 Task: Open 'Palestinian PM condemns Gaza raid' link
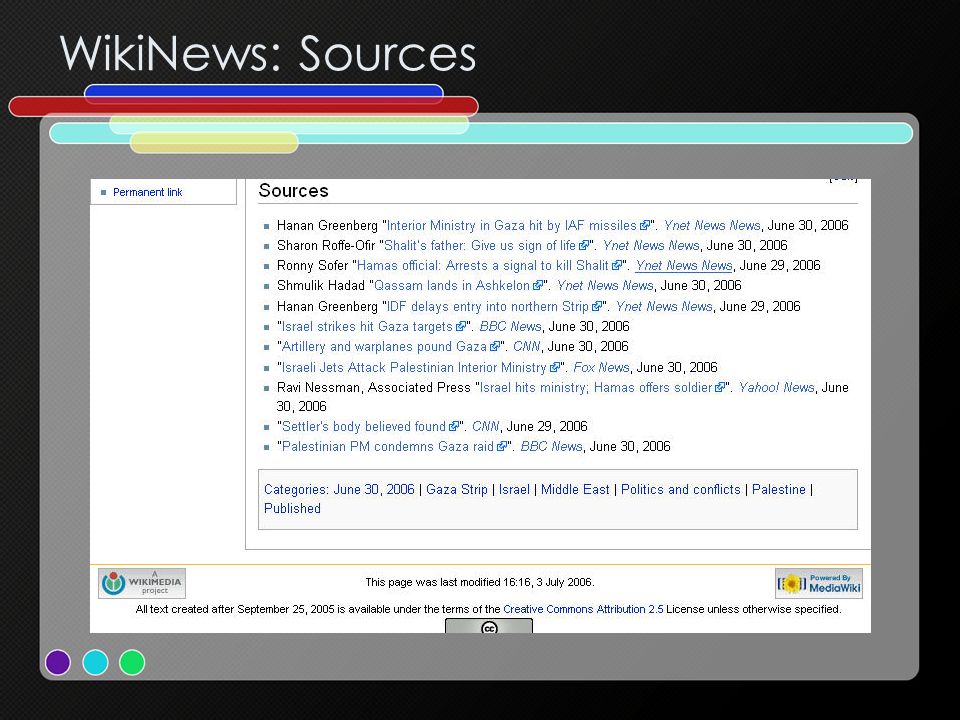point(388,446)
